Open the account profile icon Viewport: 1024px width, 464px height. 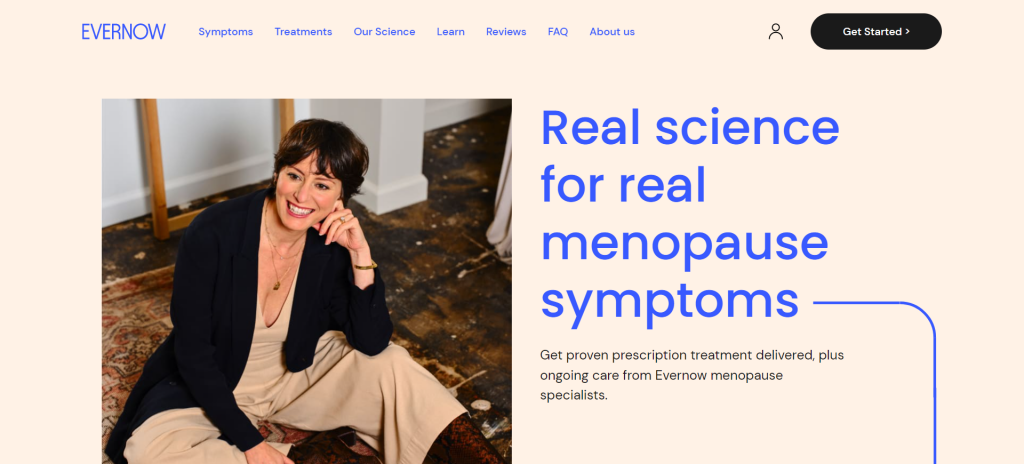[x=775, y=31]
